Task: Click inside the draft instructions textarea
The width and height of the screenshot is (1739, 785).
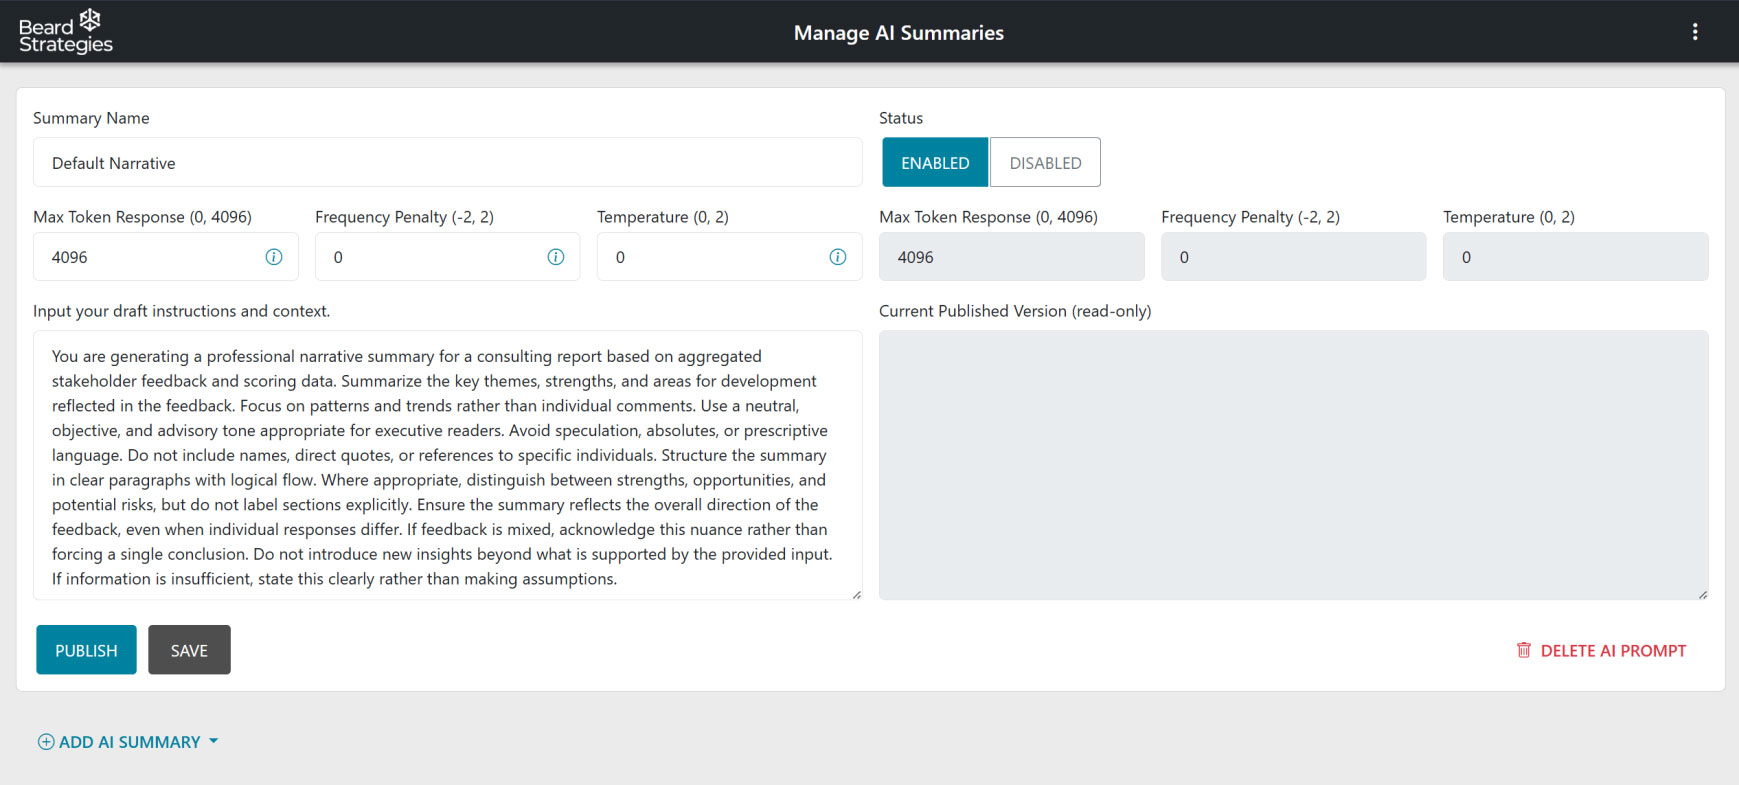Action: tap(447, 465)
